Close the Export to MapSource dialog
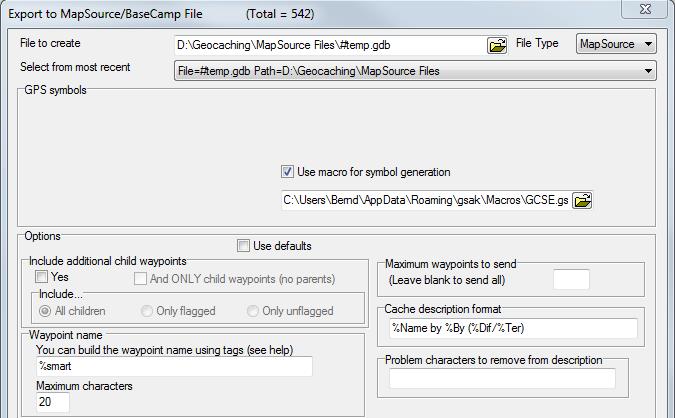 point(644,9)
